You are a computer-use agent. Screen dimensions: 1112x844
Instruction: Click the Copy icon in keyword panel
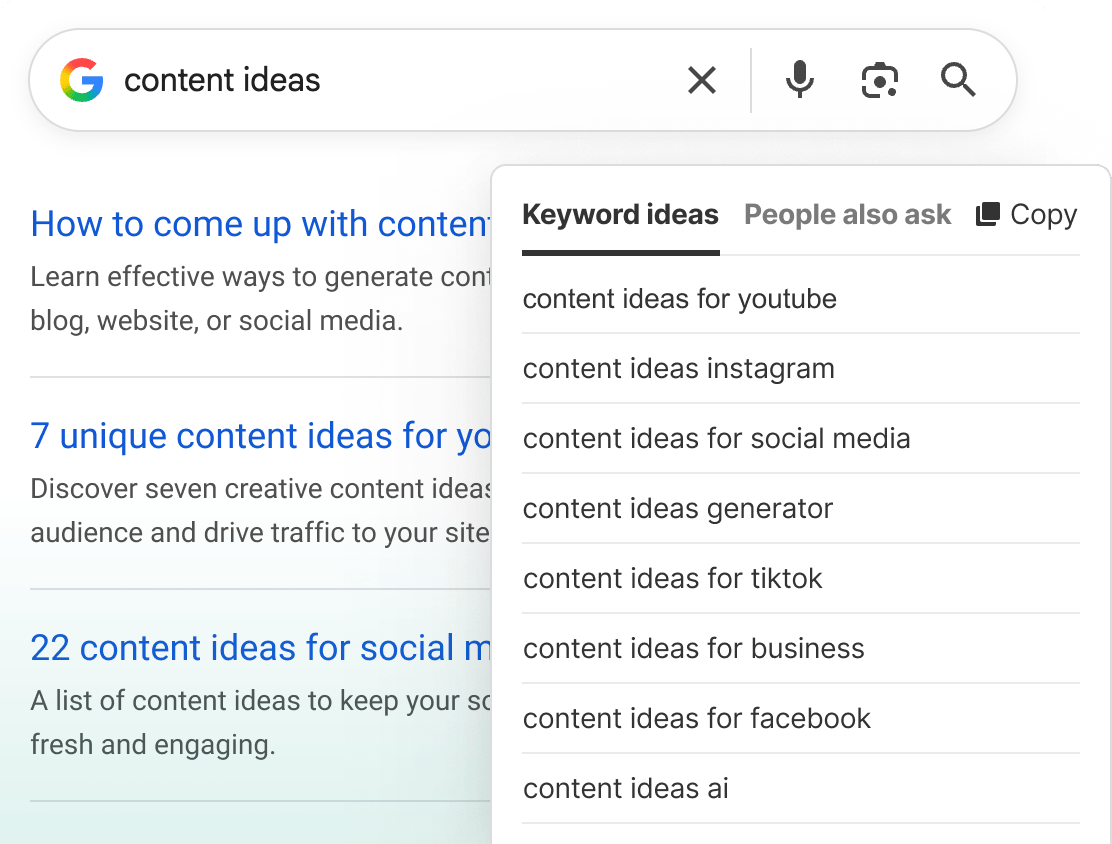[988, 215]
